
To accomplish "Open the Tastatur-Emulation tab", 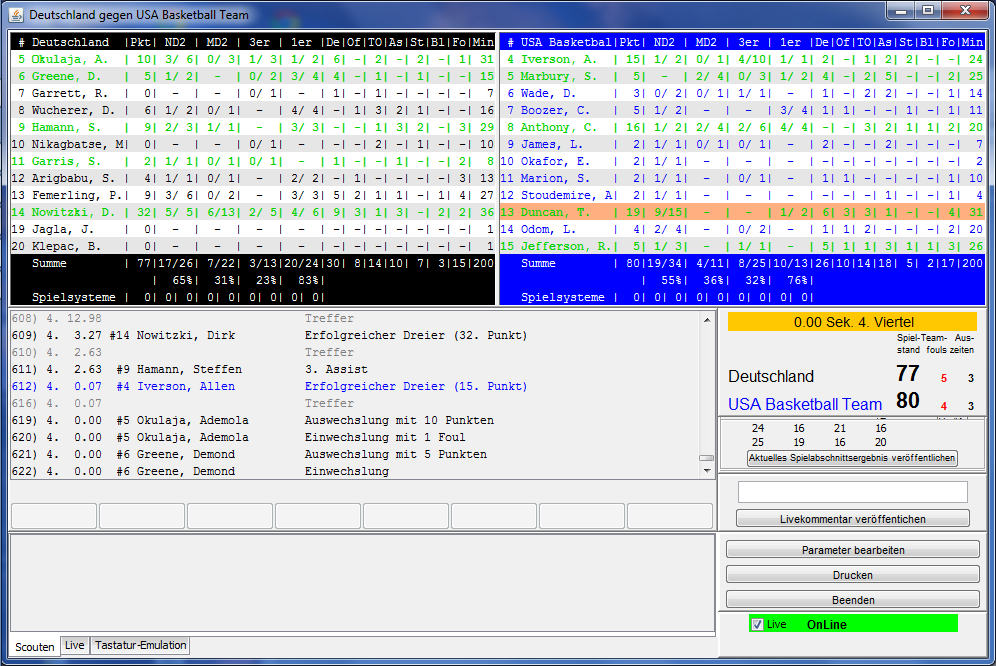I will pyautogui.click(x=140, y=645).
